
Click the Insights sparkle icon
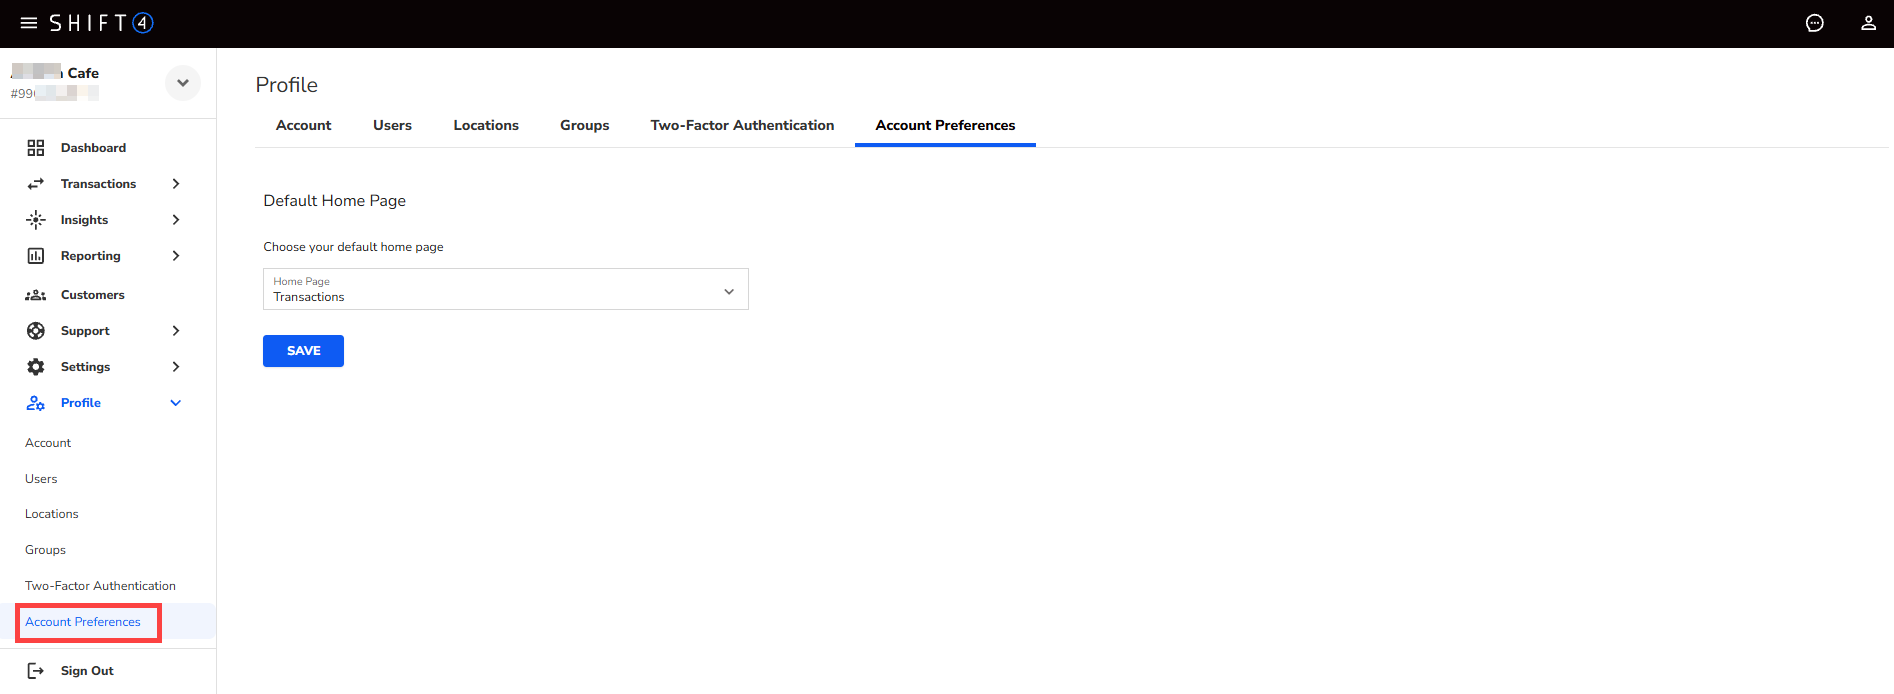point(36,220)
